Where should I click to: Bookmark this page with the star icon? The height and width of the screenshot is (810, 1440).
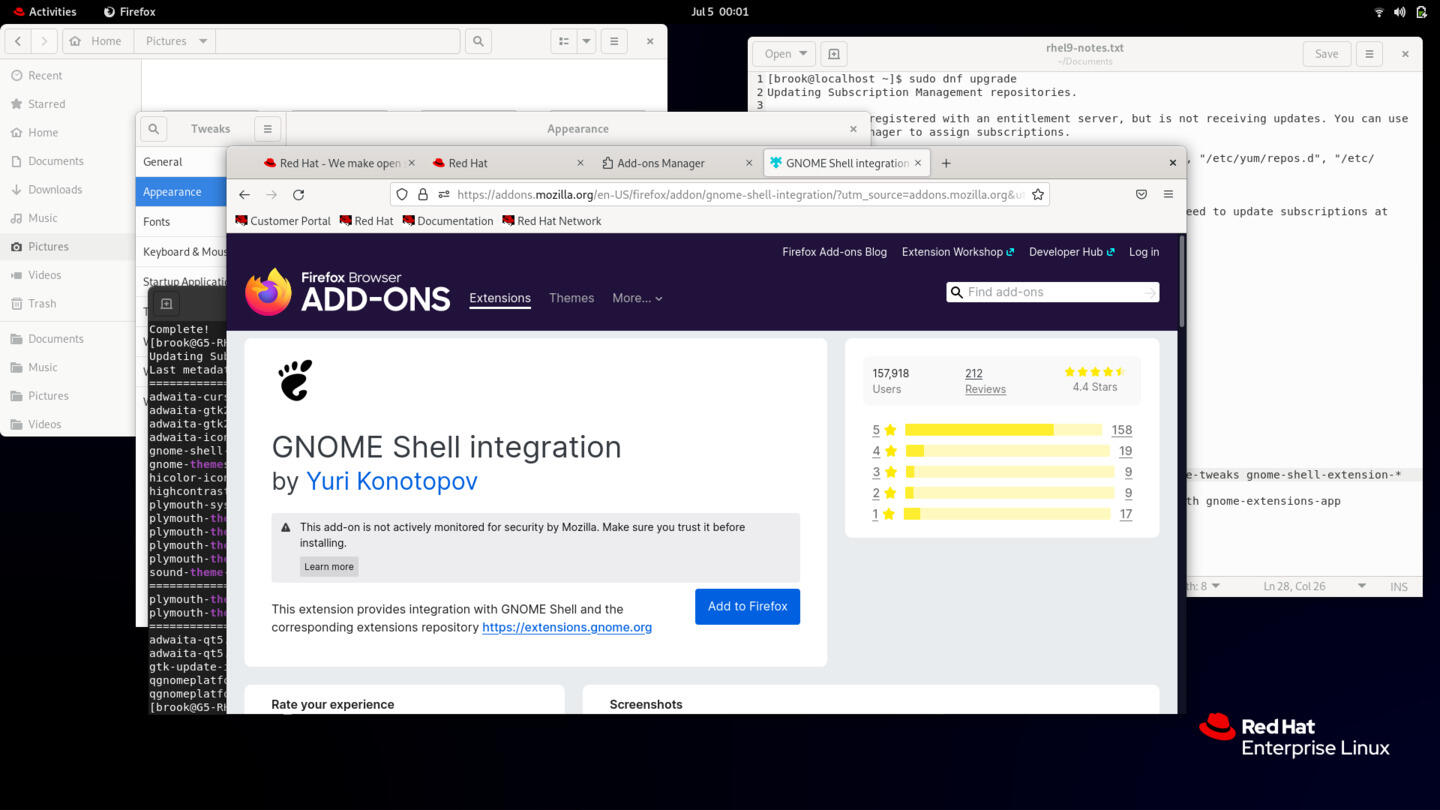pos(1038,194)
